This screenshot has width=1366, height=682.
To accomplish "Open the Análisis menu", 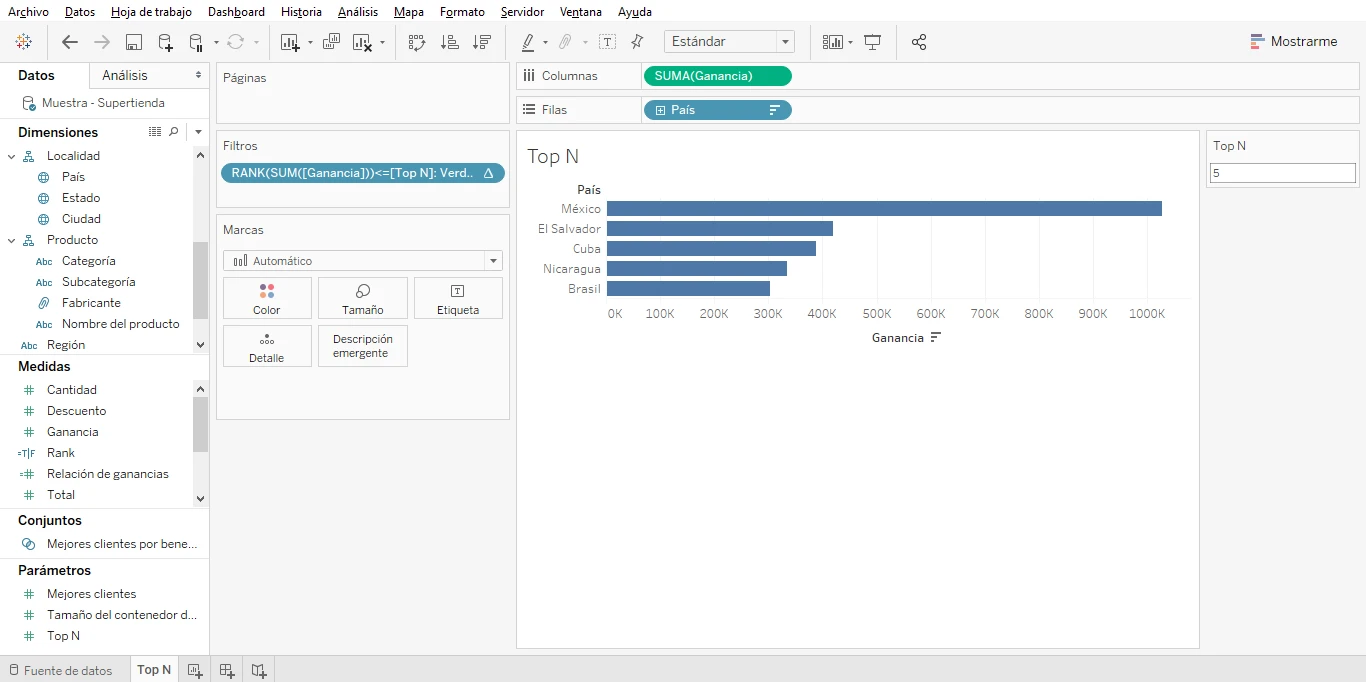I will pos(358,12).
